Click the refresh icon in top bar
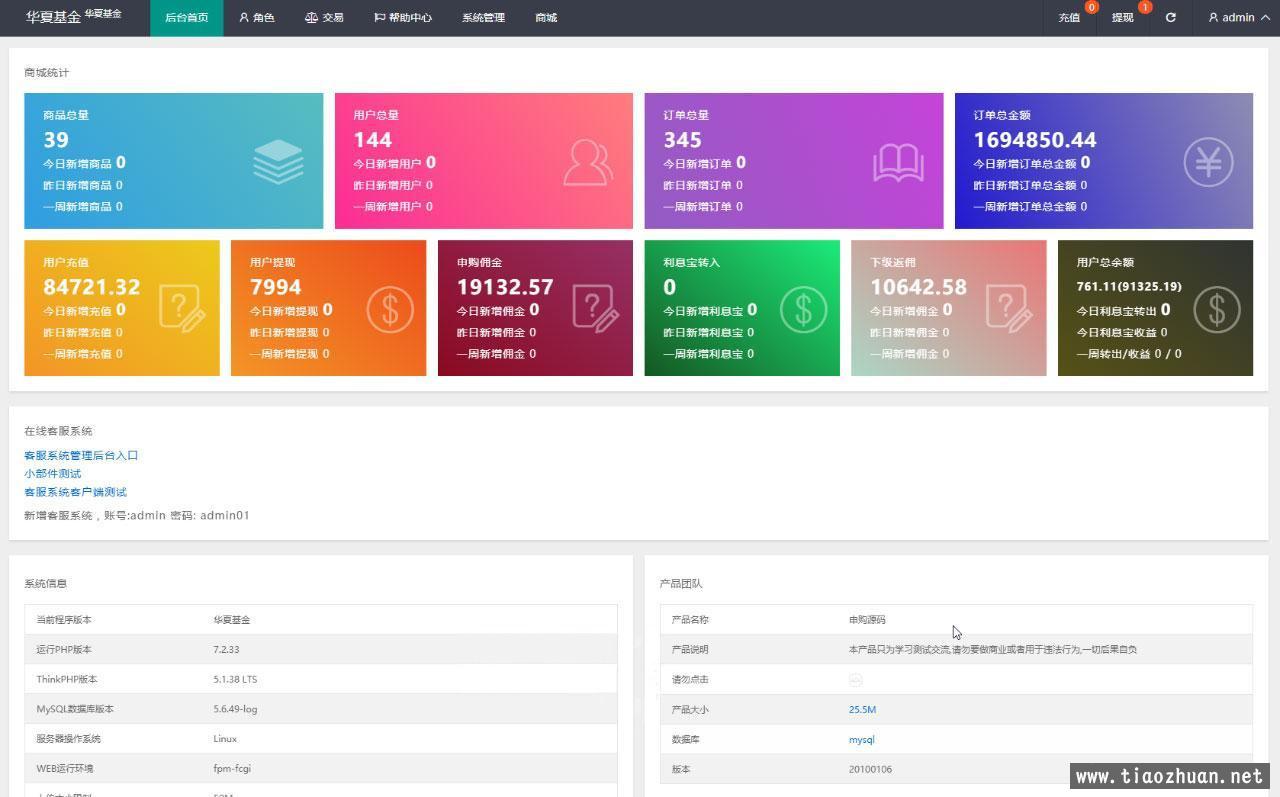Screen dimensions: 1280x797 (1171, 18)
